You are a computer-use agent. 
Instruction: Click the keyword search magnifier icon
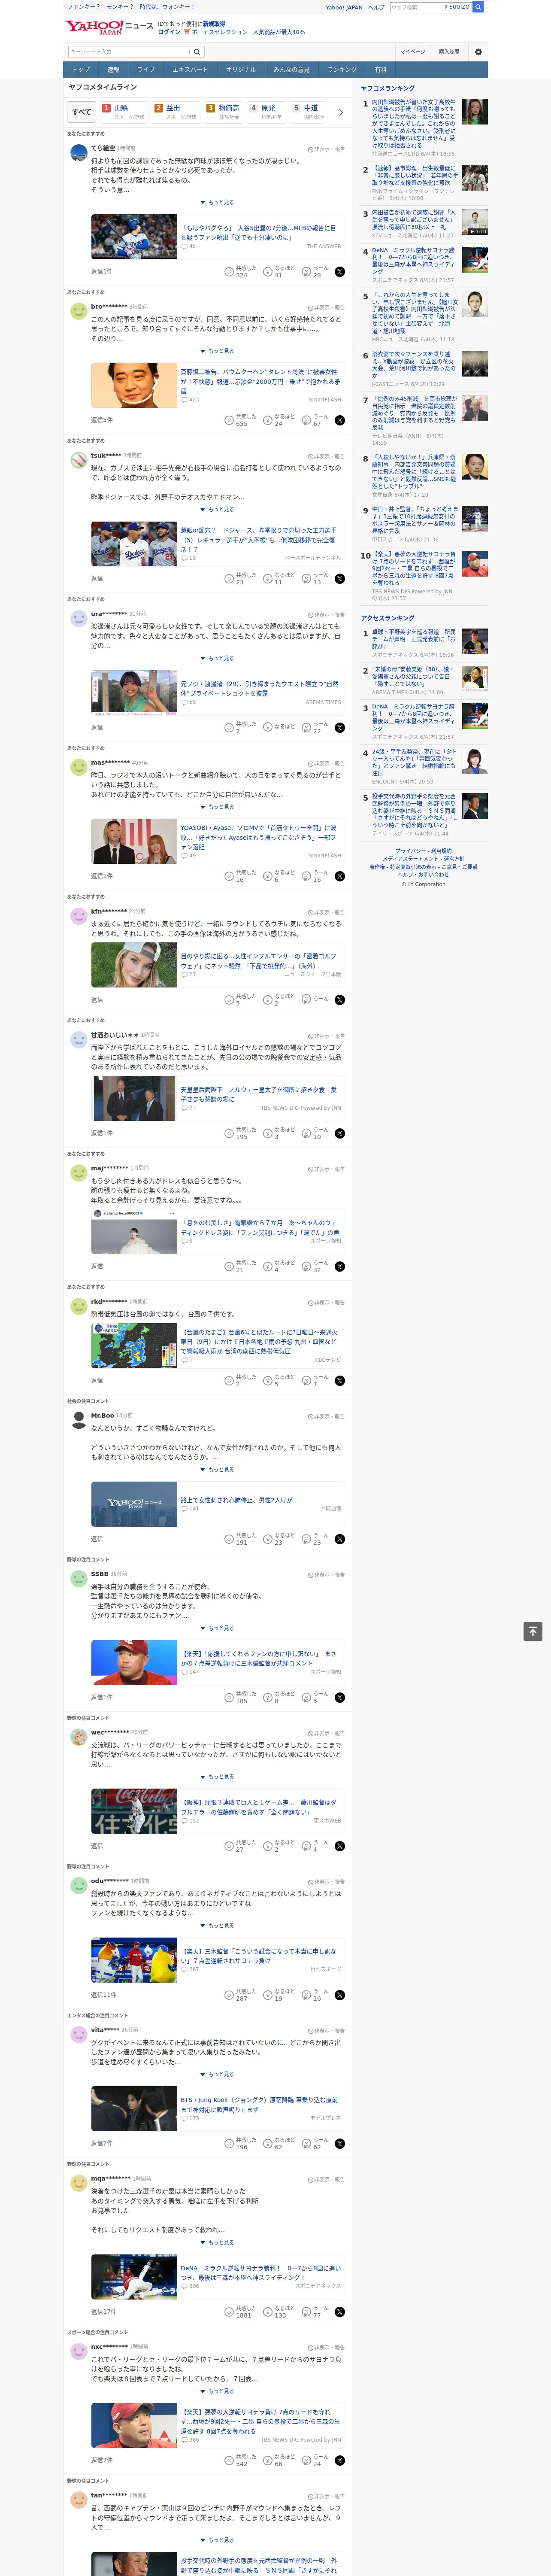point(197,52)
